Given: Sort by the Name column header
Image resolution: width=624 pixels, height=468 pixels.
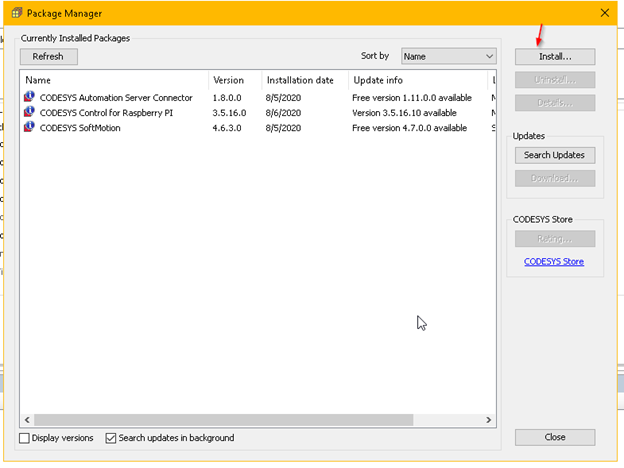Looking at the screenshot, I should click(115, 80).
